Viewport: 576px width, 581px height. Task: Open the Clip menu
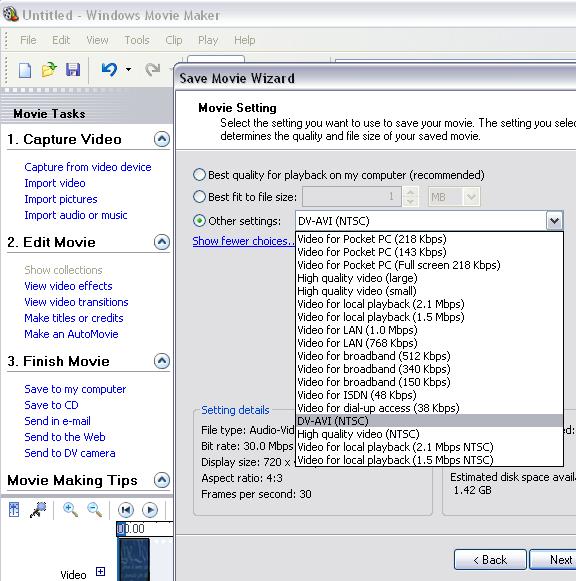tap(174, 40)
